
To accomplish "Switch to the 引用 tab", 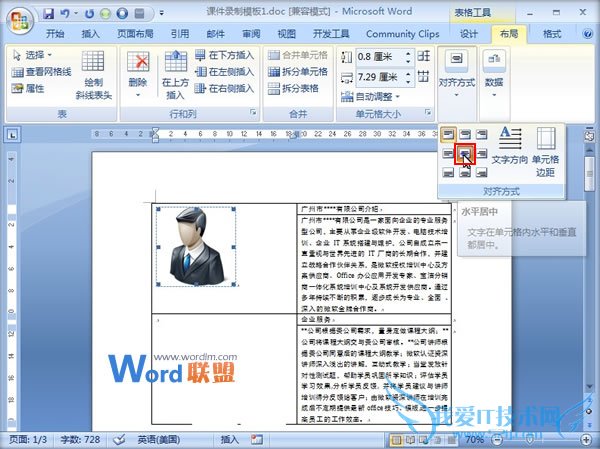I will point(180,34).
